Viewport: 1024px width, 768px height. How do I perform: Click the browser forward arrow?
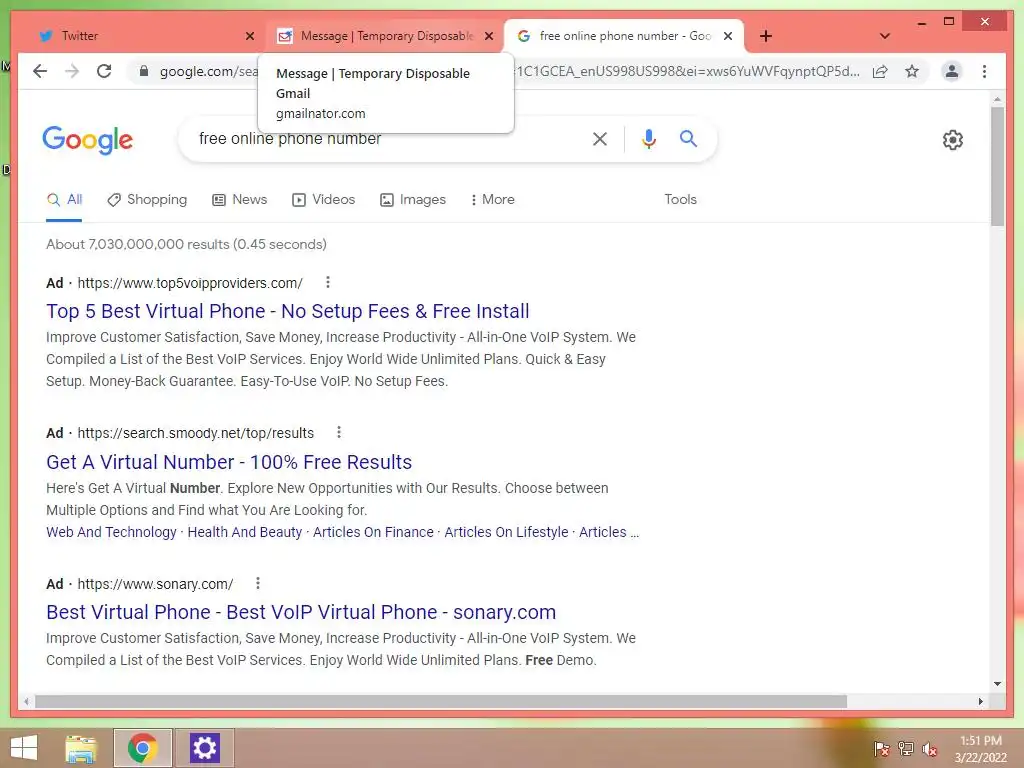[x=72, y=71]
